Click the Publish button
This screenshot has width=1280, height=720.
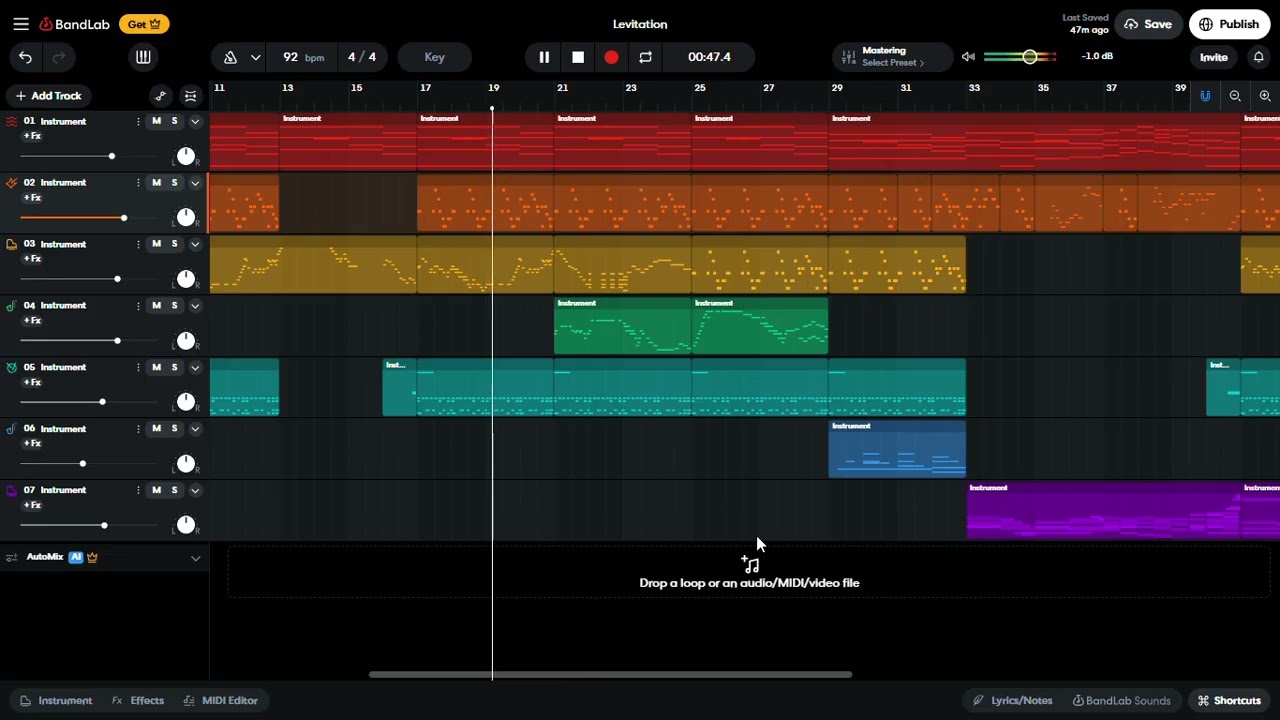1229,24
